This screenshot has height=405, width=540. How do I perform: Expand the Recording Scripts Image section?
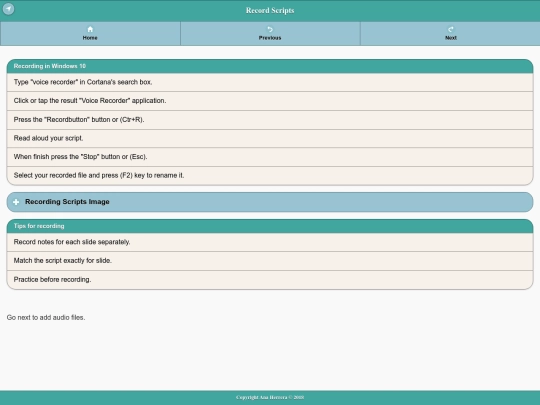(270, 202)
